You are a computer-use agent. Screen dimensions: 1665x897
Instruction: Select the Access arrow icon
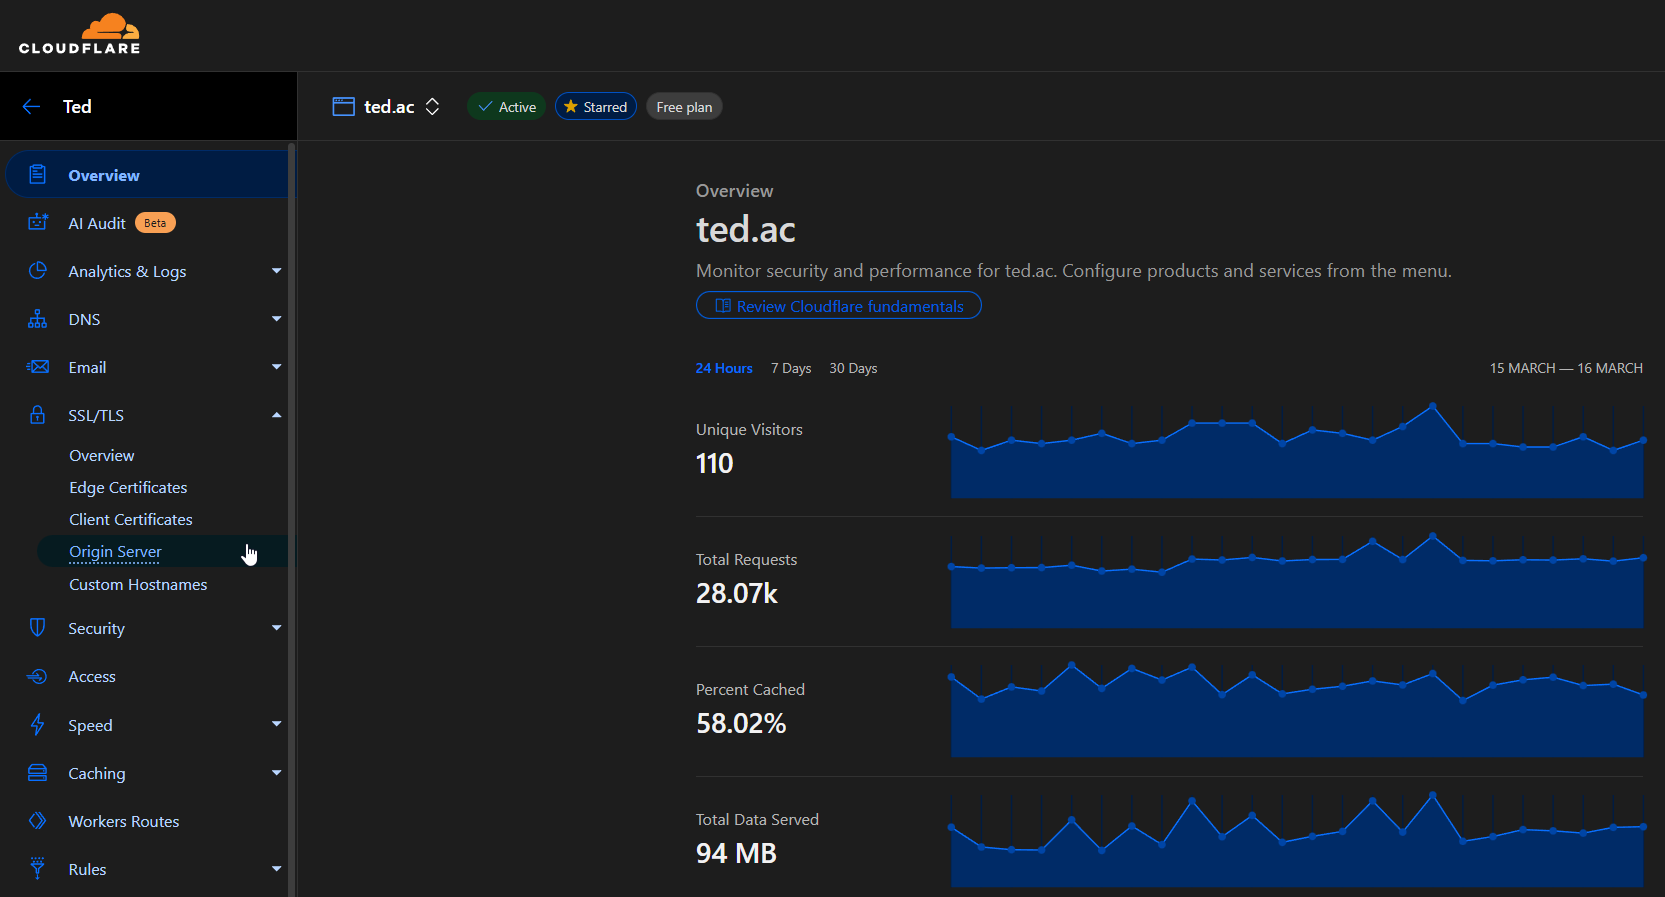pos(38,676)
